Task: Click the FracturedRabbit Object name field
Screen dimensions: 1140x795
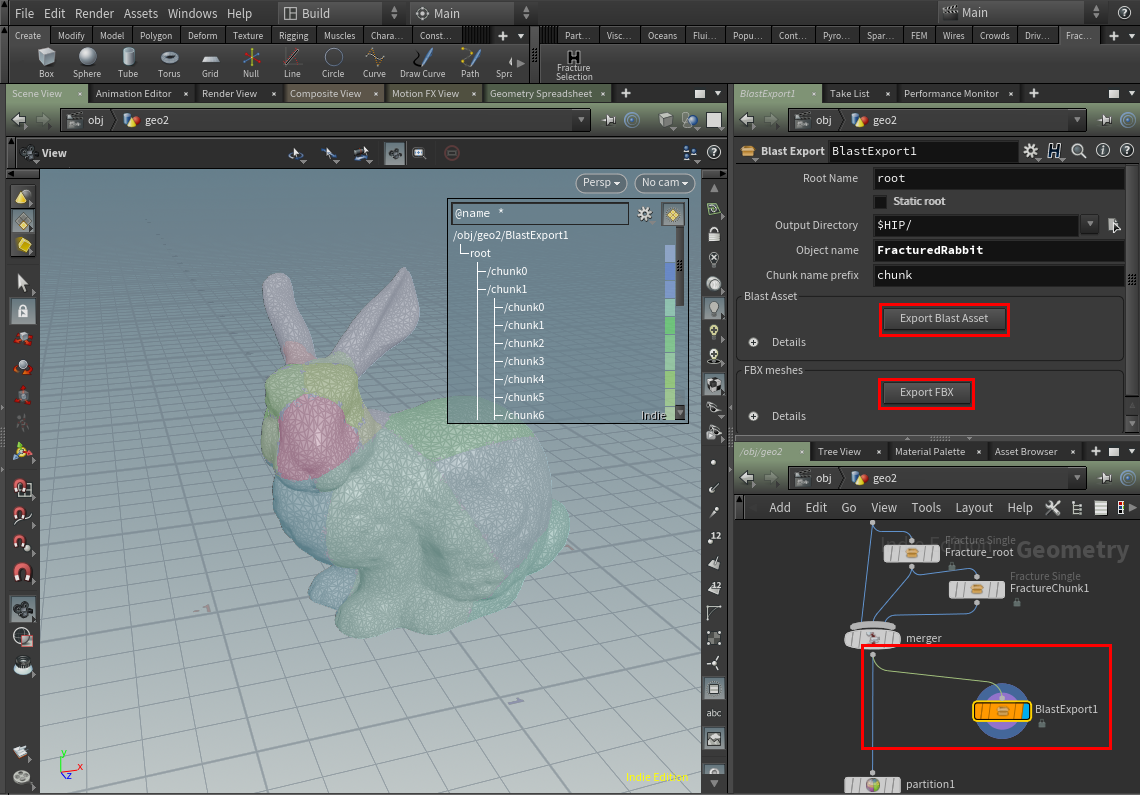Action: click(997, 250)
